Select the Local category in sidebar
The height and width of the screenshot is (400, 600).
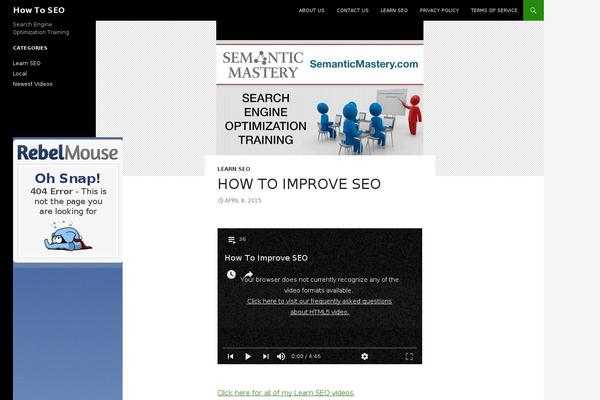pos(20,73)
